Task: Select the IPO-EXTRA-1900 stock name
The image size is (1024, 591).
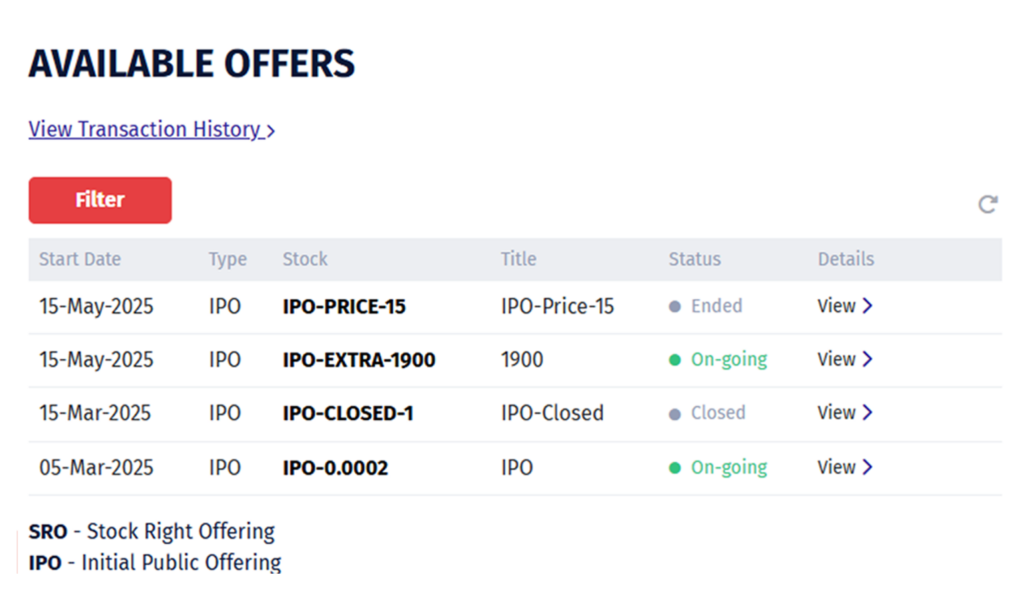Action: tap(359, 360)
